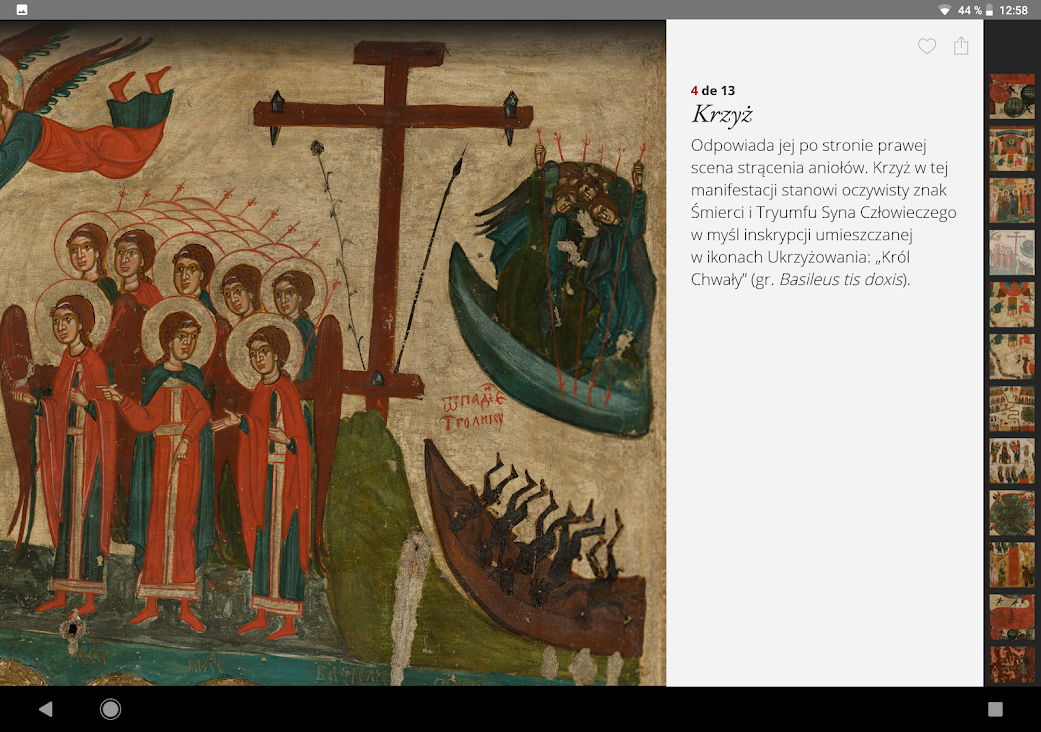Select the highlighted fourth thumbnail showing the cross
Image resolution: width=1041 pixels, height=732 pixels.
coord(1012,252)
